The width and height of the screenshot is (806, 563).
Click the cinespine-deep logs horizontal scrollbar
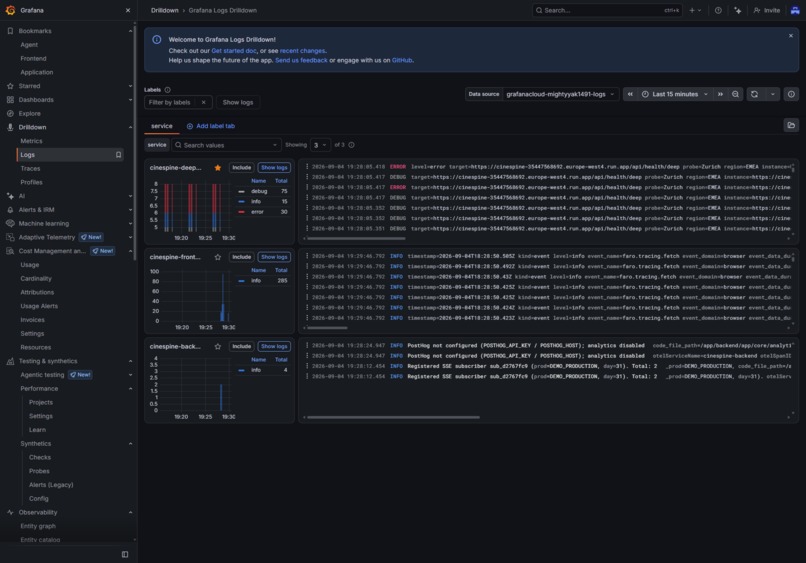coord(356,239)
